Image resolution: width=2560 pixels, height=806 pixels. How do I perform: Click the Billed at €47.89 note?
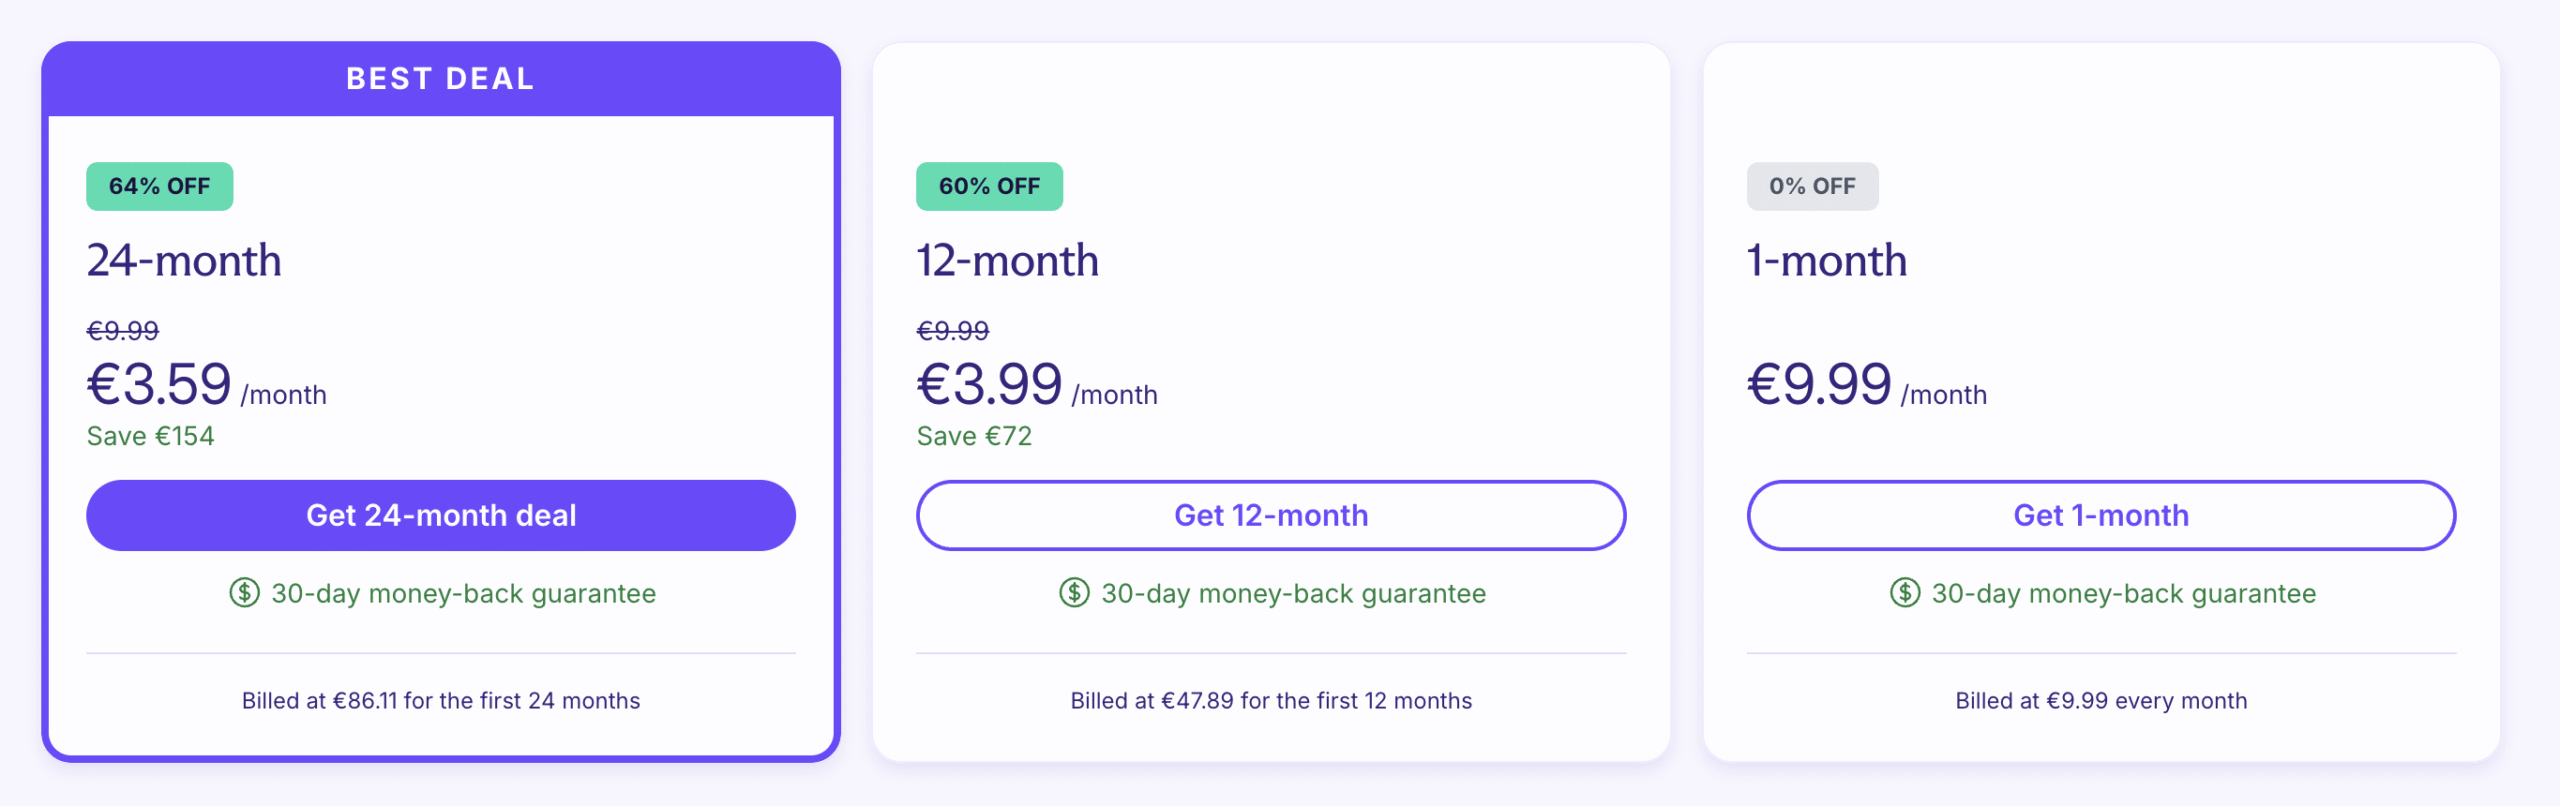[1270, 701]
